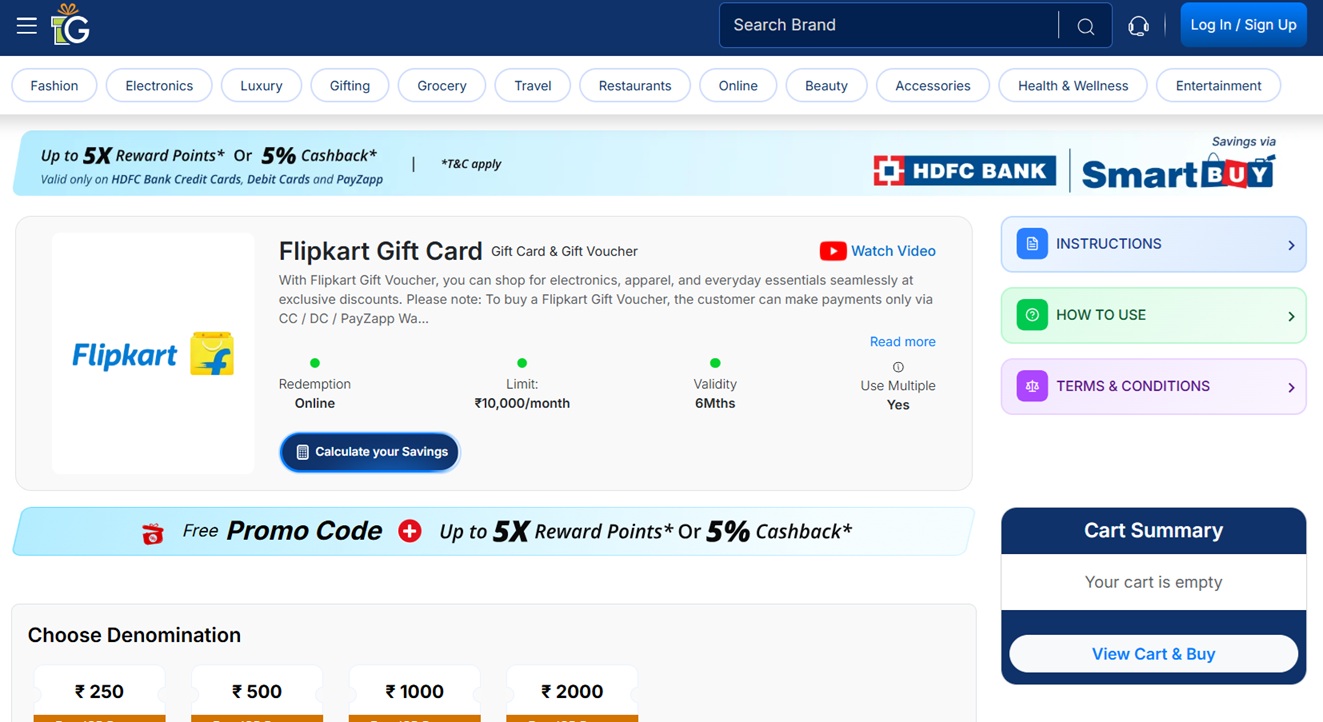Image resolution: width=1323 pixels, height=722 pixels.
Task: Click Calculate your Savings button
Action: point(369,452)
